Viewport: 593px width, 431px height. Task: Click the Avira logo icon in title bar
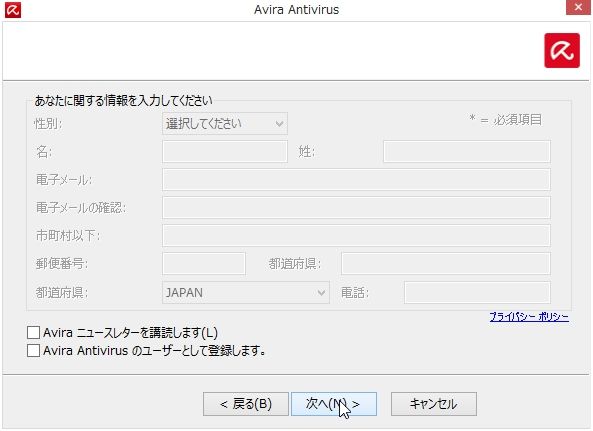pos(13,10)
